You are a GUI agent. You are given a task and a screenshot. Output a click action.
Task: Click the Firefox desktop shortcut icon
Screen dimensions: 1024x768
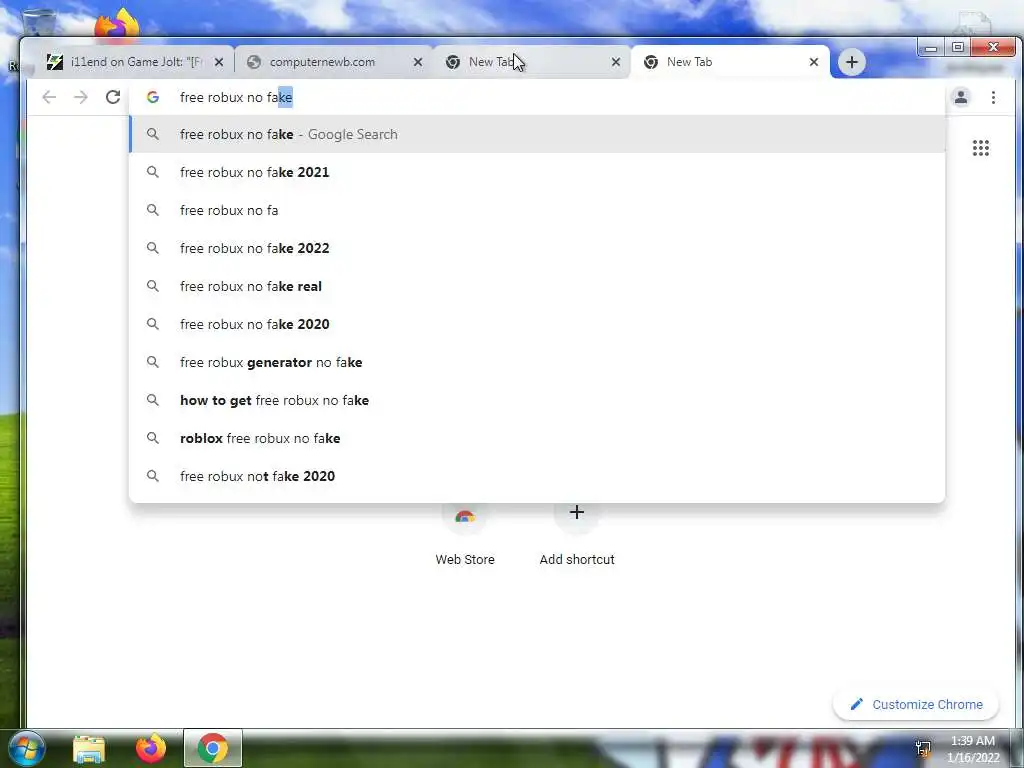tap(116, 25)
